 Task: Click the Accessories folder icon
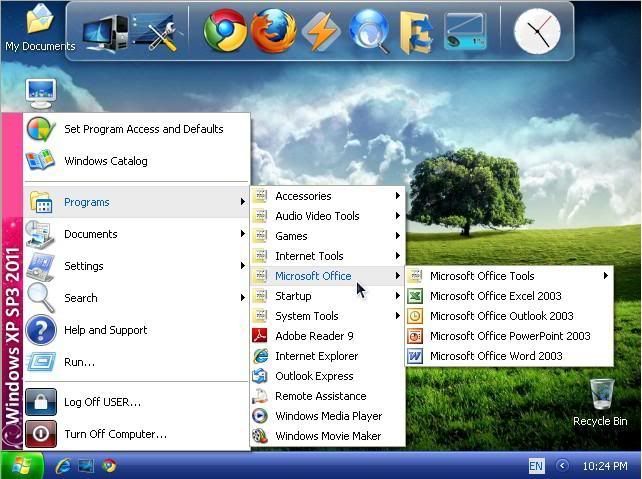pyautogui.click(x=260, y=196)
